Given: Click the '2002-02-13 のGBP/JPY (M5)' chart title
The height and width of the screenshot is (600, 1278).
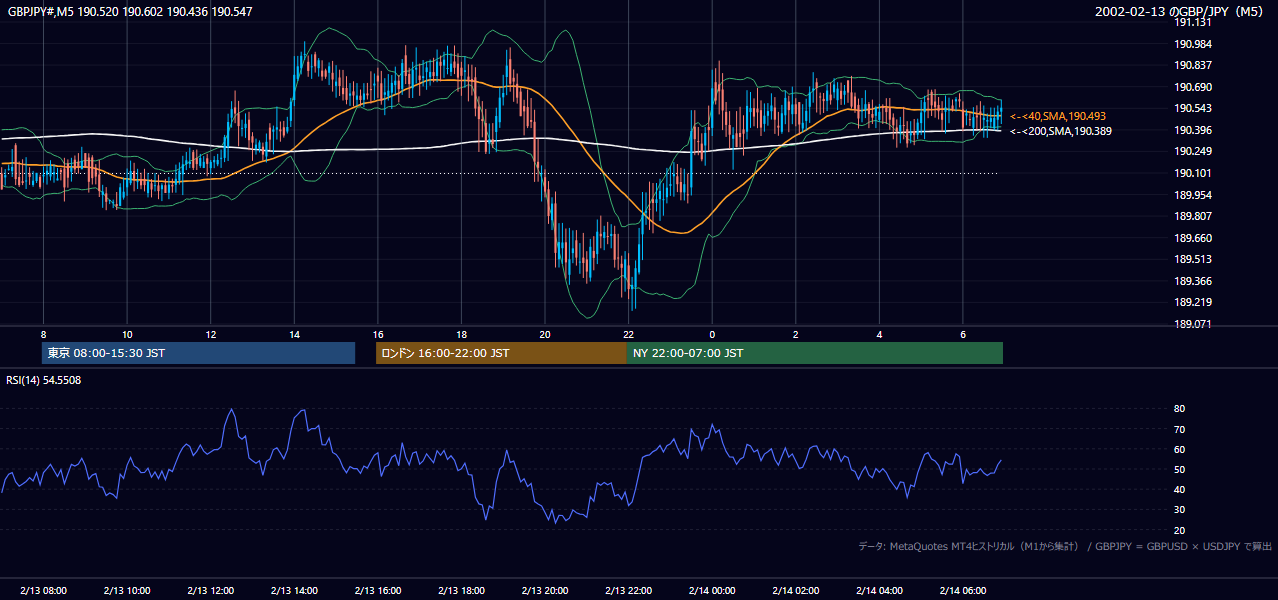Looking at the screenshot, I should 1181,12.
